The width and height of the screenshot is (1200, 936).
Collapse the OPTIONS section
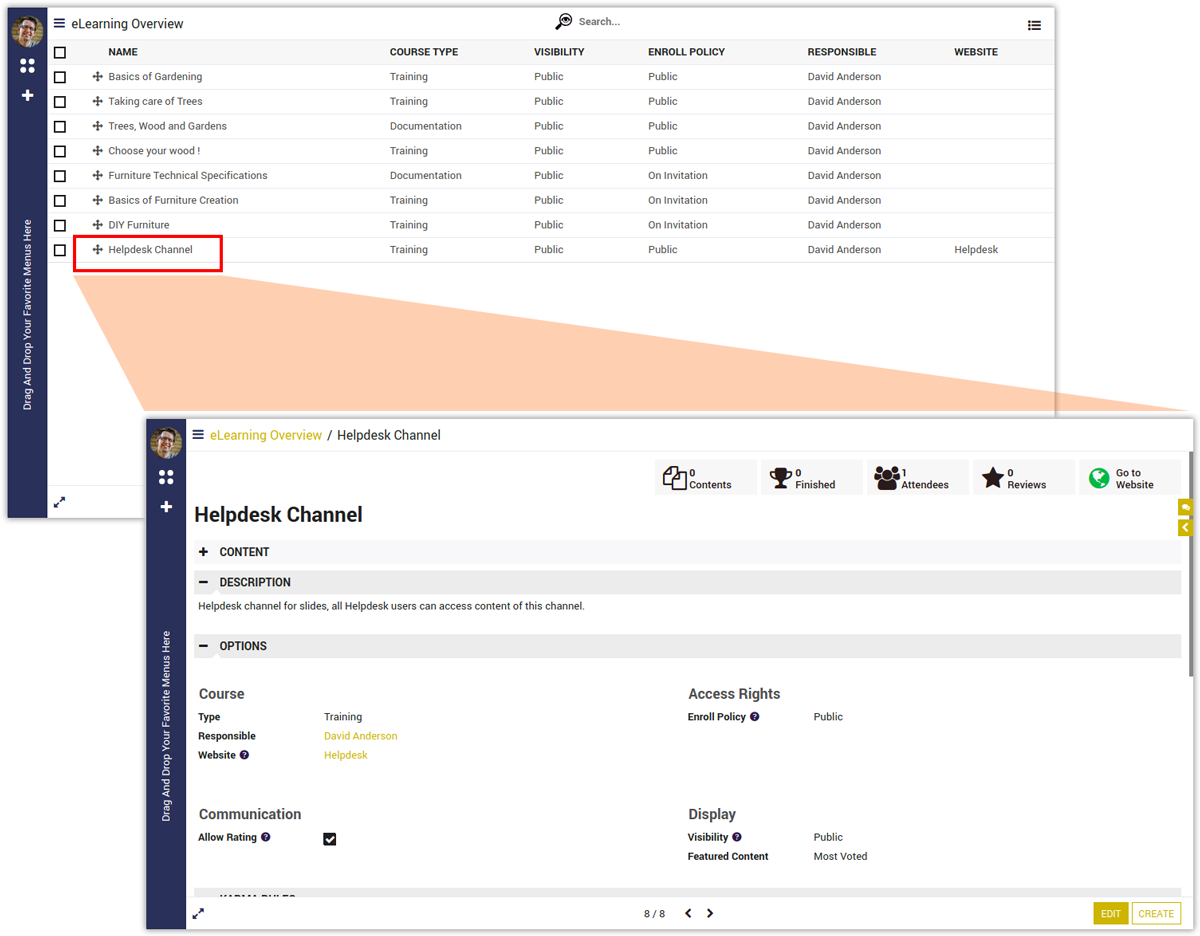pos(204,646)
